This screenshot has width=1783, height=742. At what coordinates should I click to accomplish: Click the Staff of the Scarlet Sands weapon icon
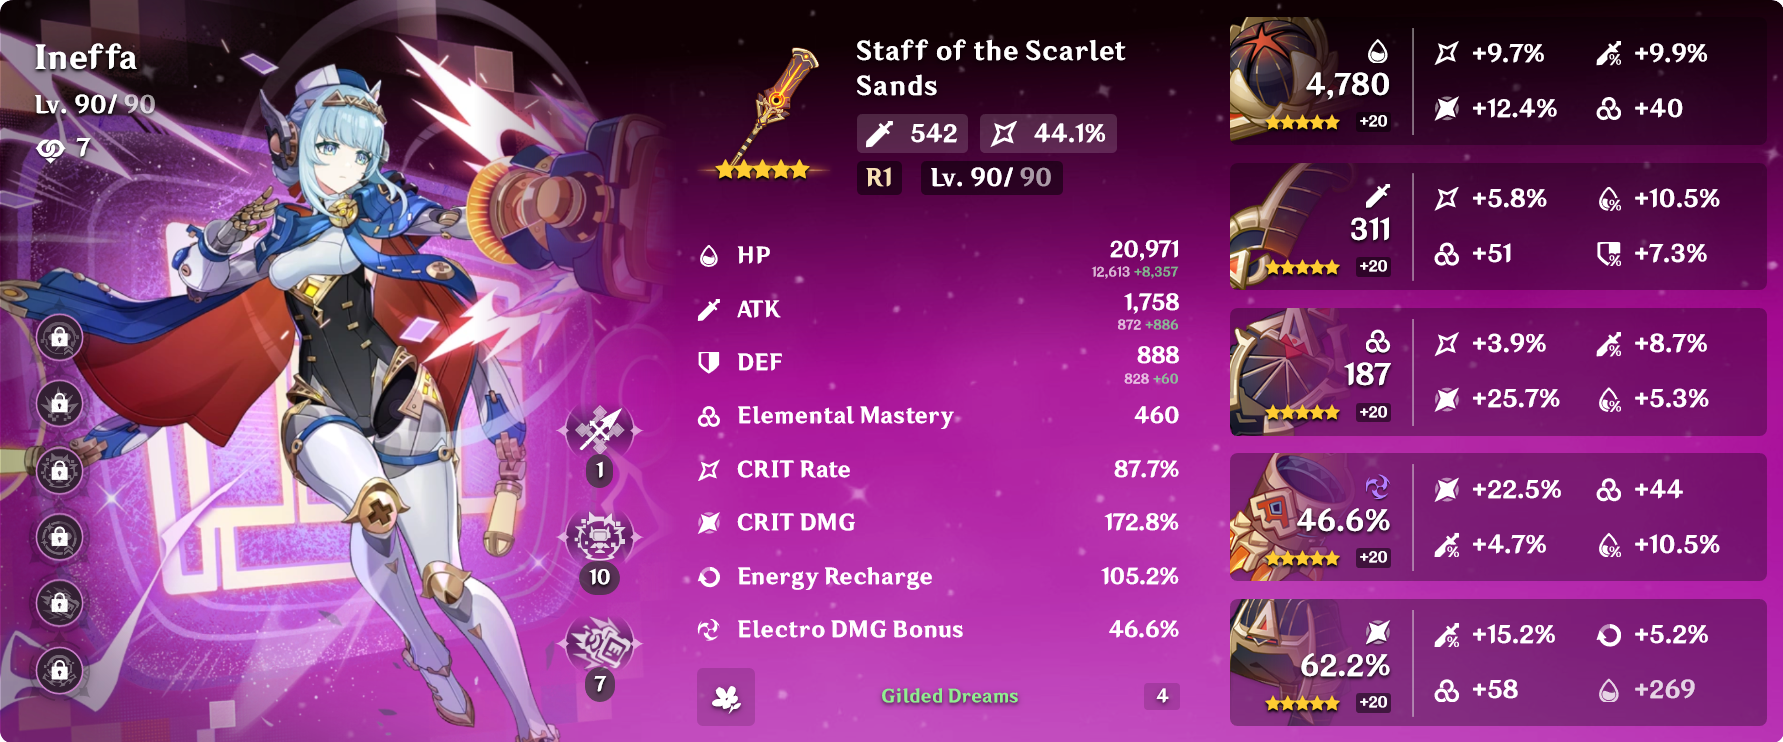773,112
